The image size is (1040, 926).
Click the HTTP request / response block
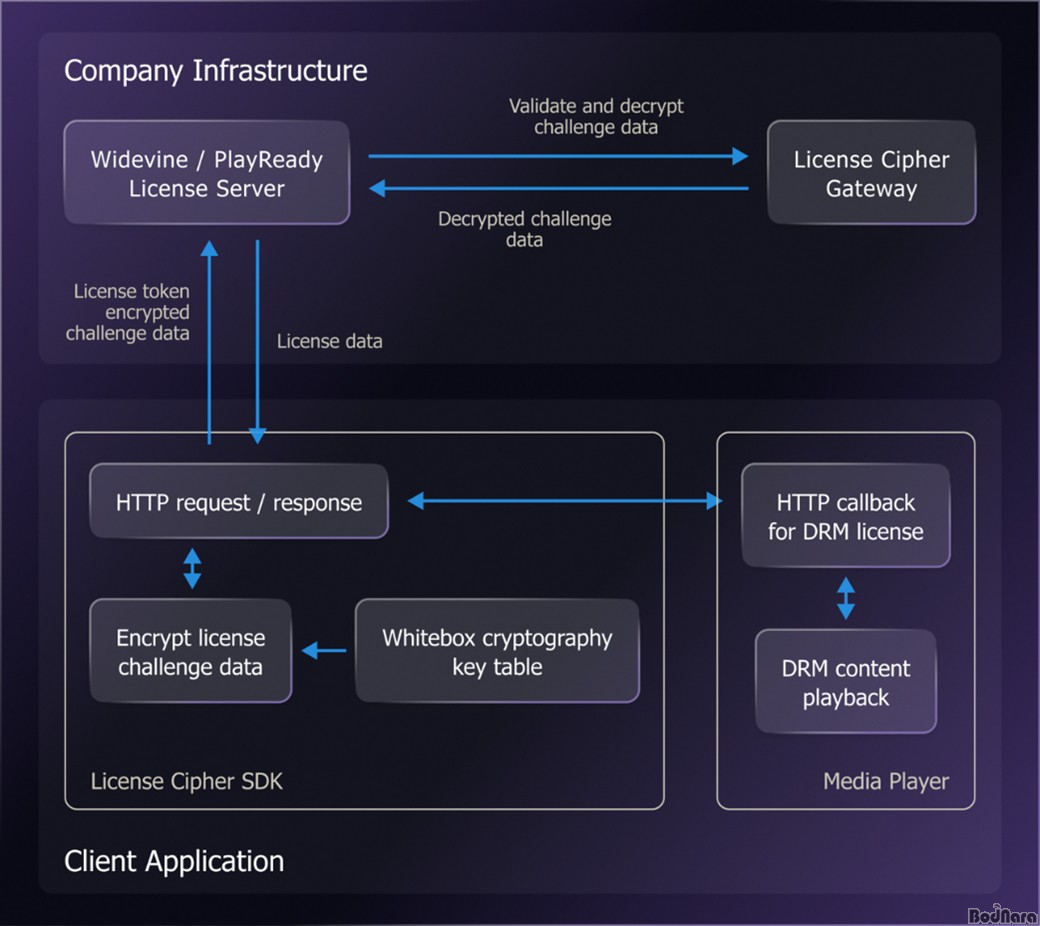click(238, 502)
